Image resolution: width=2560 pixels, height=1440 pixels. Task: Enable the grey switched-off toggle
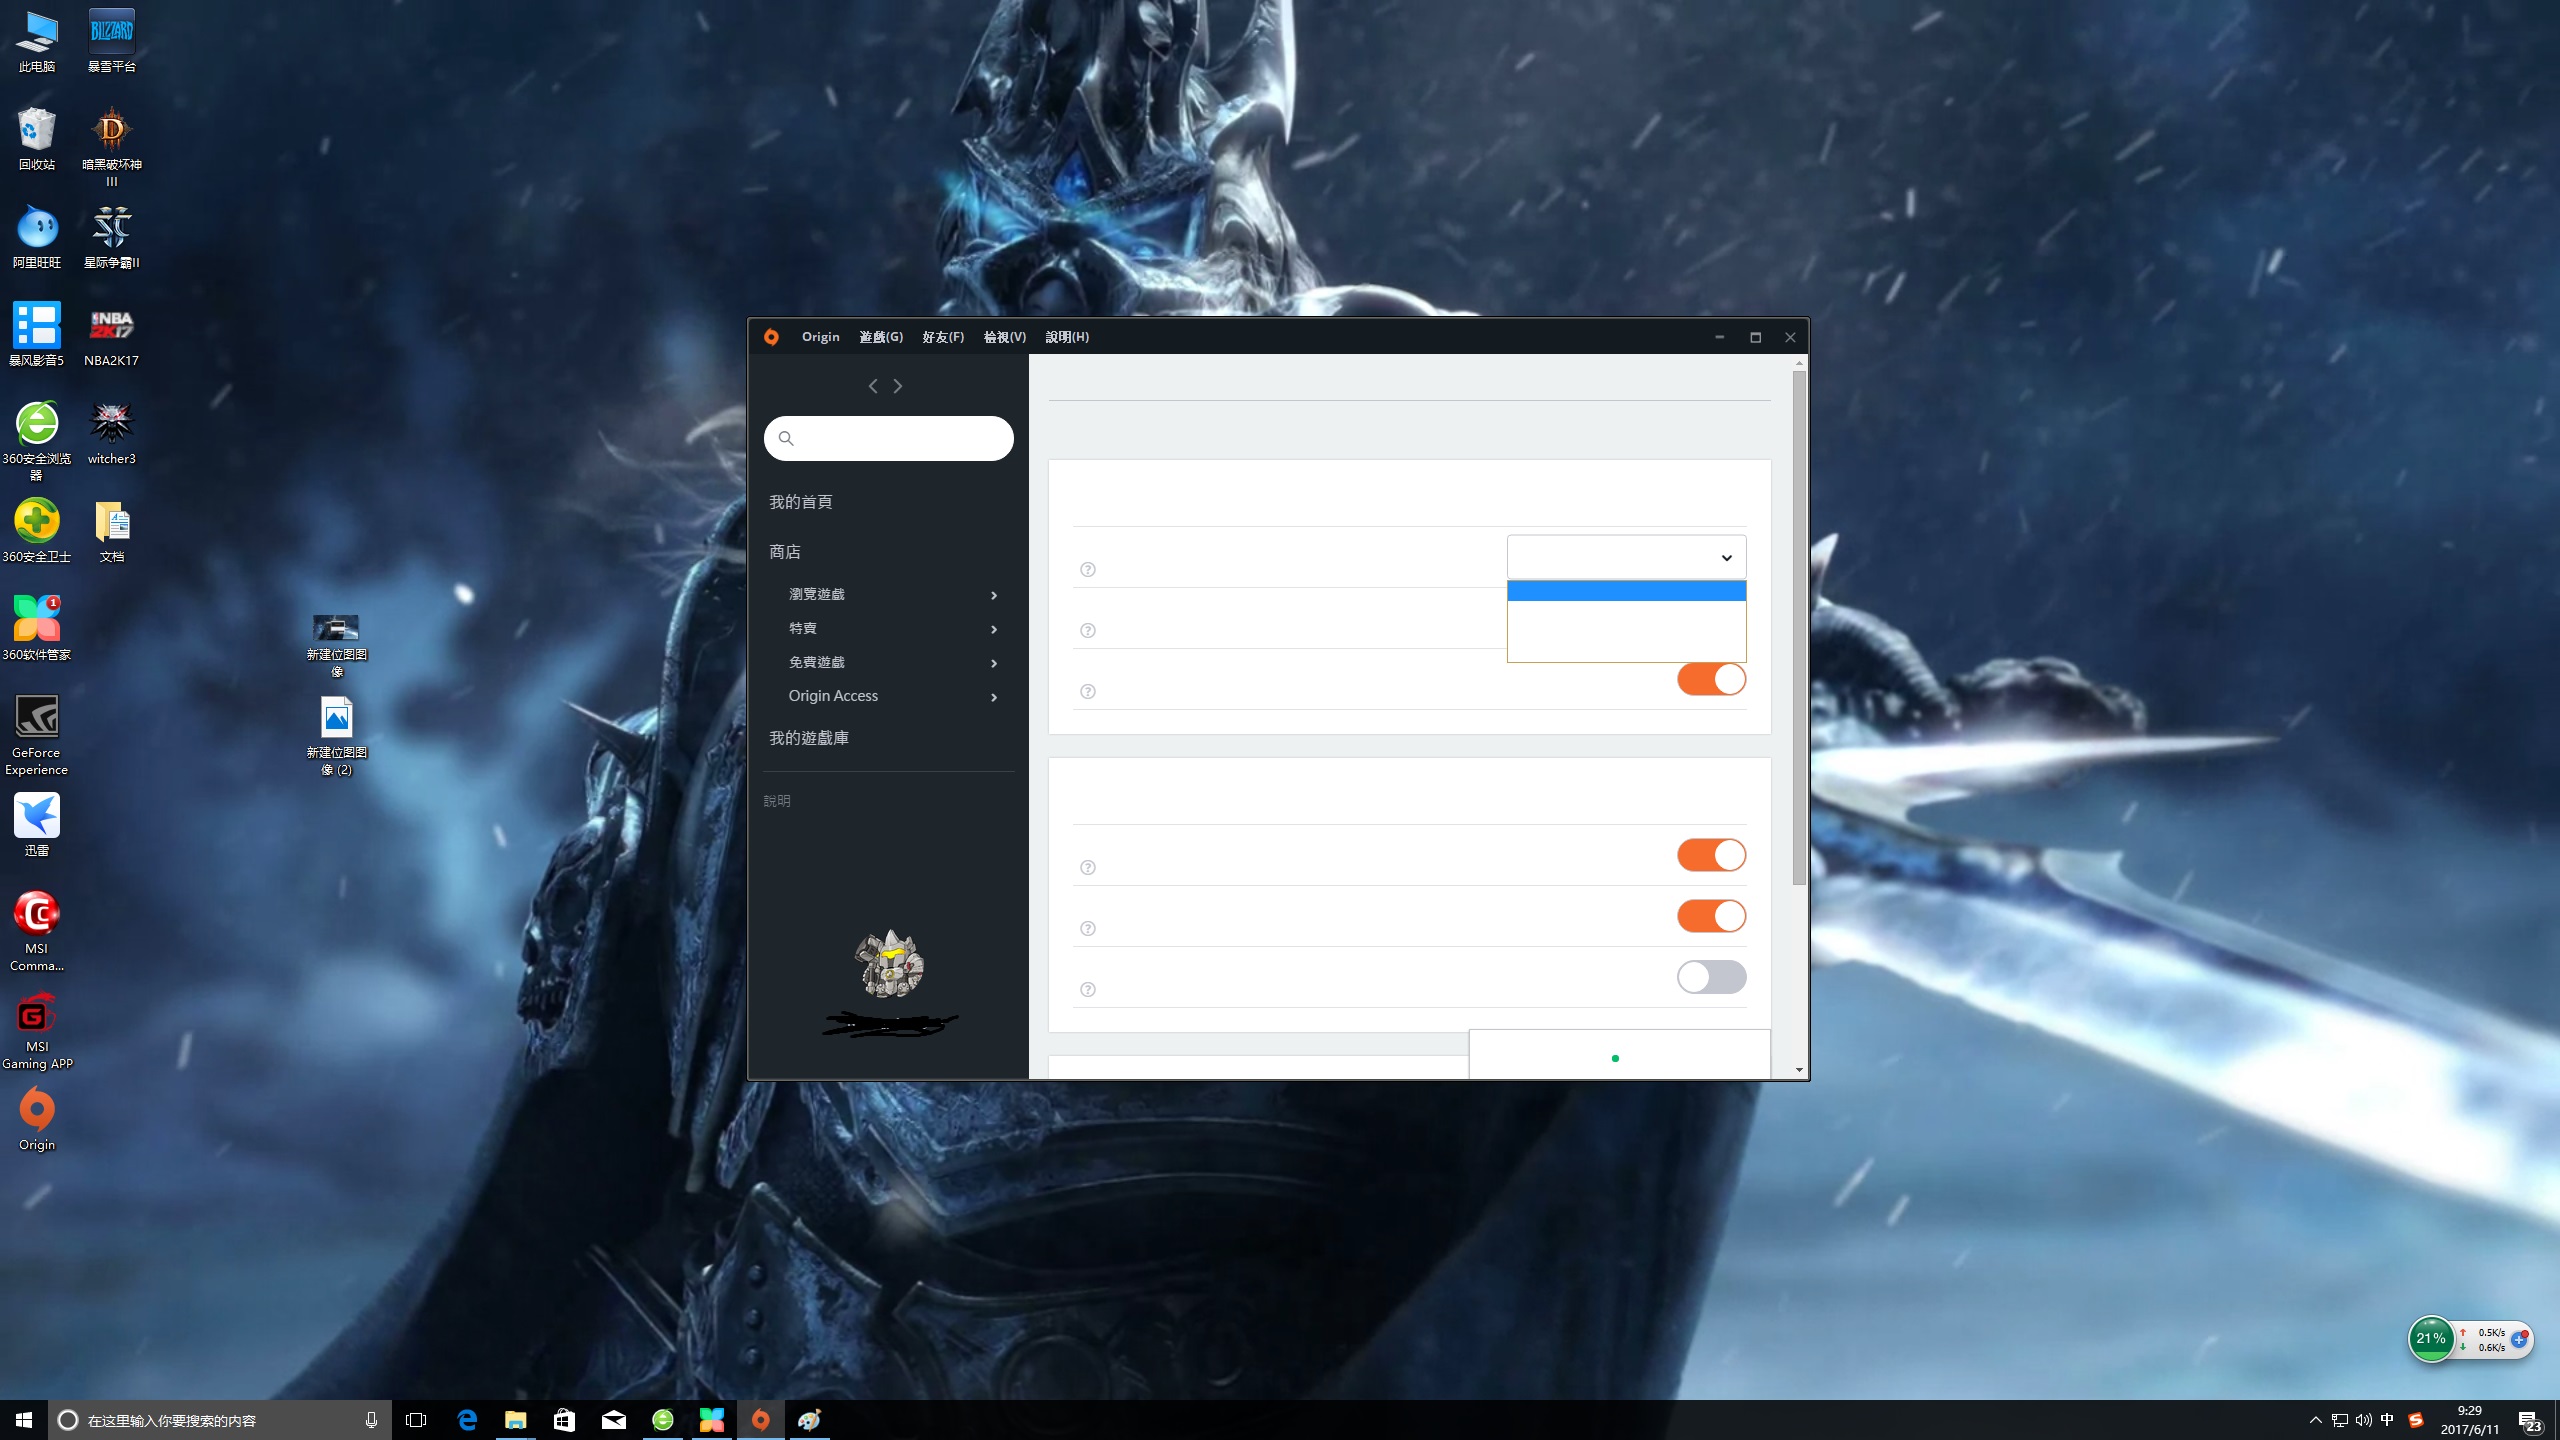point(1711,977)
